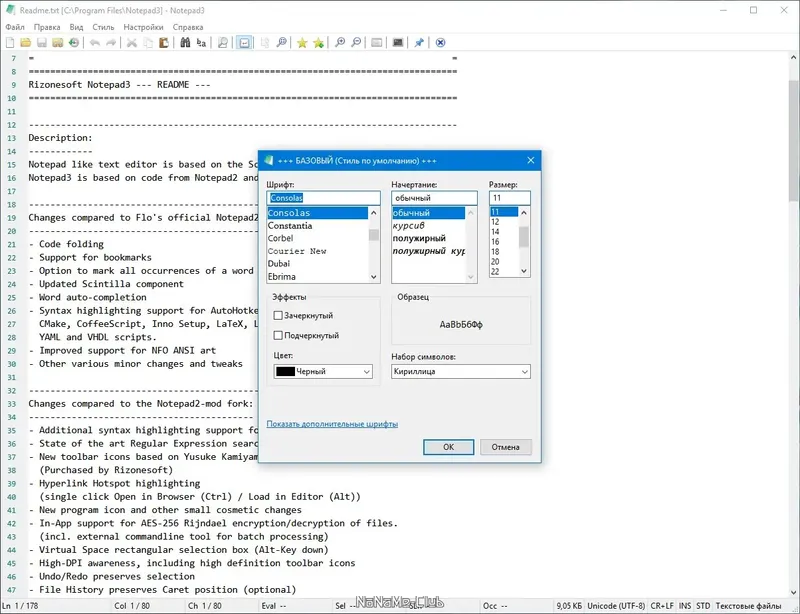Click the blue pin always-on-top icon
Viewport: 800px width, 614px height.
[x=419, y=43]
